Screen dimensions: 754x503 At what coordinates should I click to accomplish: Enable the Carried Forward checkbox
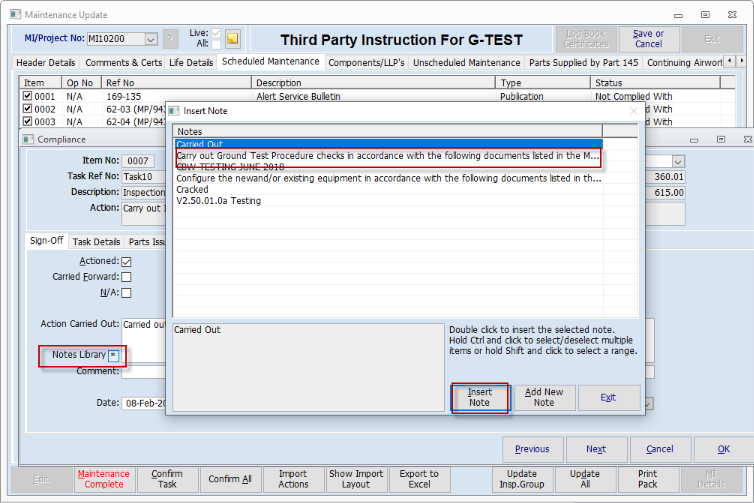point(126,277)
